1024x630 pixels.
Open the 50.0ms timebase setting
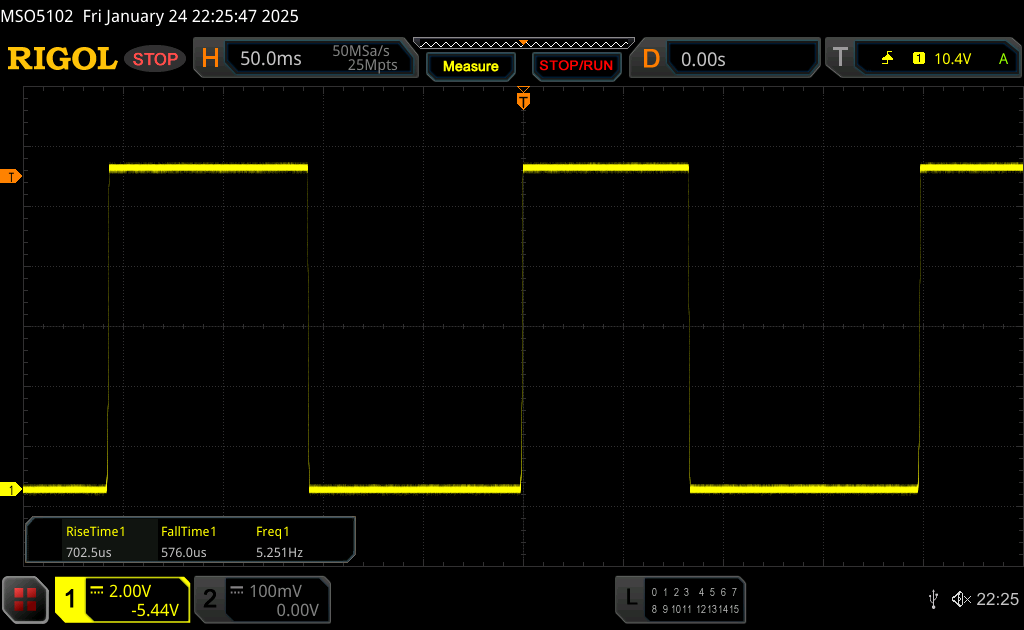pos(271,59)
